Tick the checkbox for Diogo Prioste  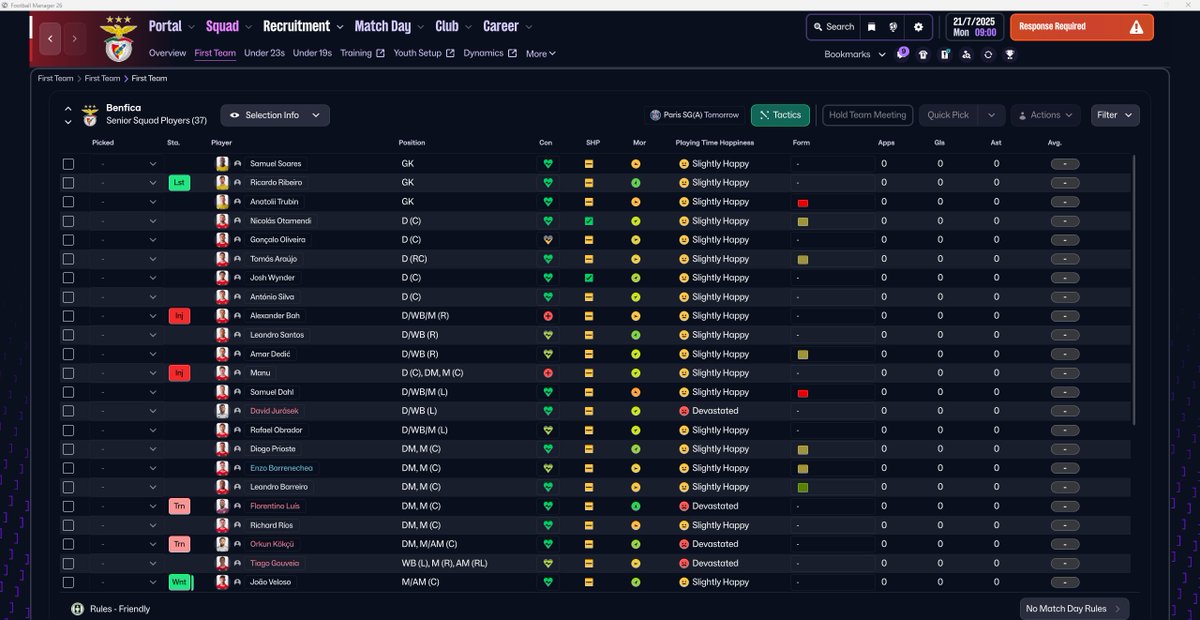coord(68,449)
